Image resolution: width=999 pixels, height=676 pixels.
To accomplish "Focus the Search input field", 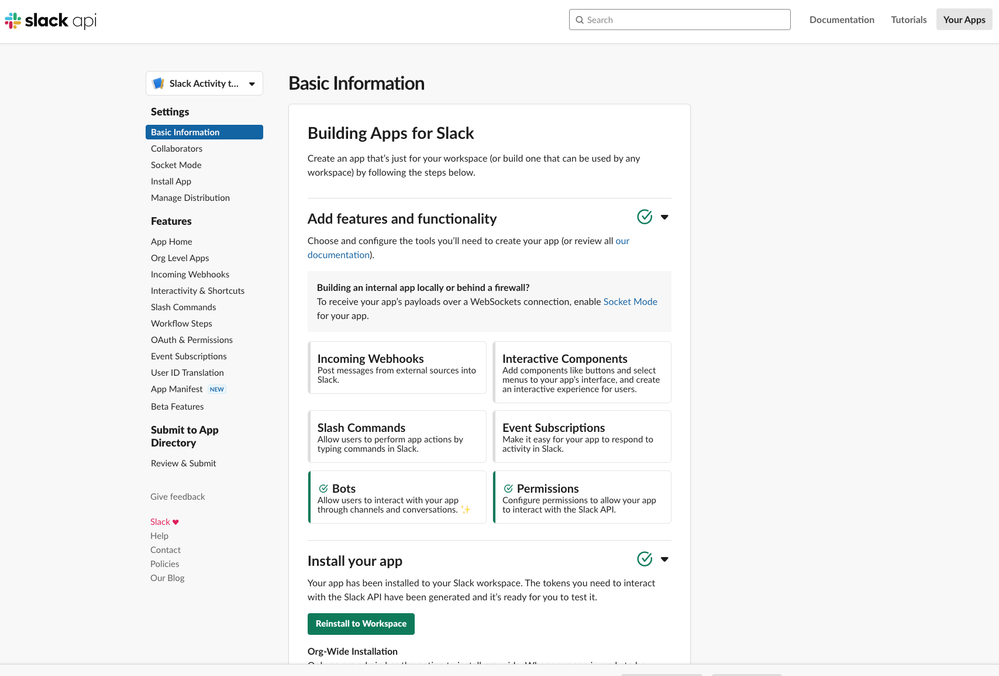I will point(680,20).
